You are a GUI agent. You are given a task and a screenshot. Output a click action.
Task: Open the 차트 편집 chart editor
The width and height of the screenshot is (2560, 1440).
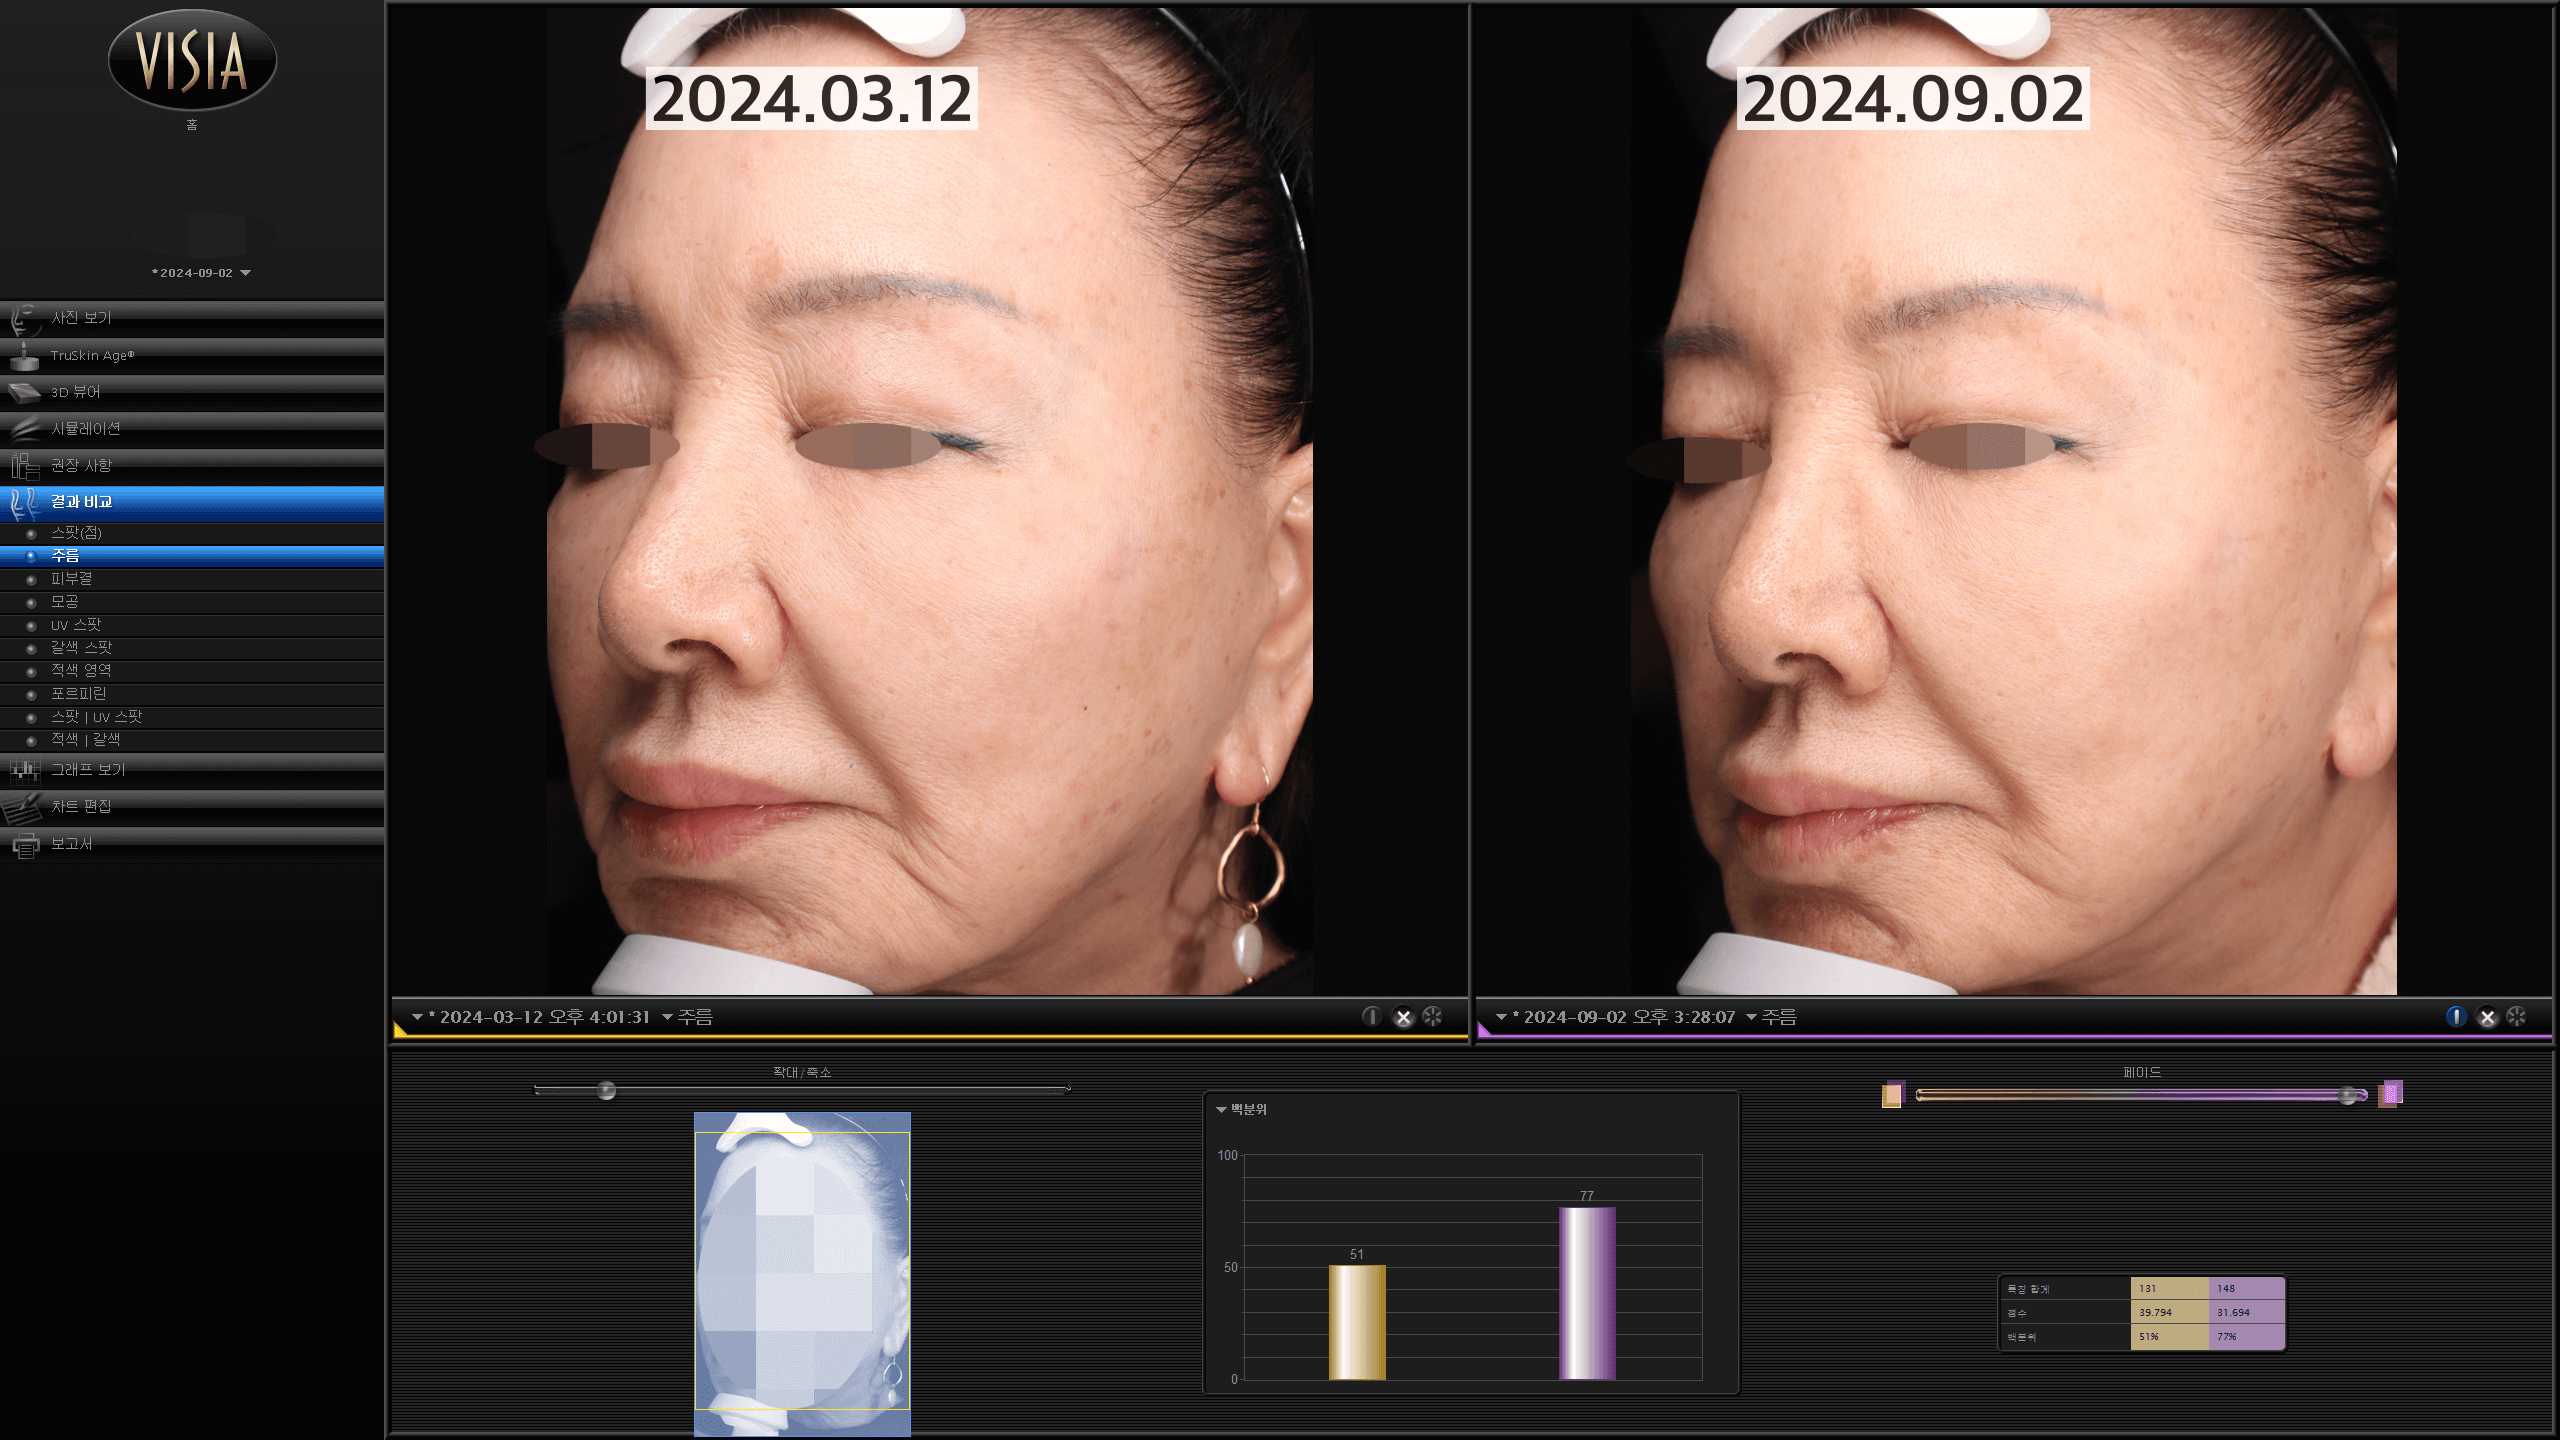(x=192, y=807)
